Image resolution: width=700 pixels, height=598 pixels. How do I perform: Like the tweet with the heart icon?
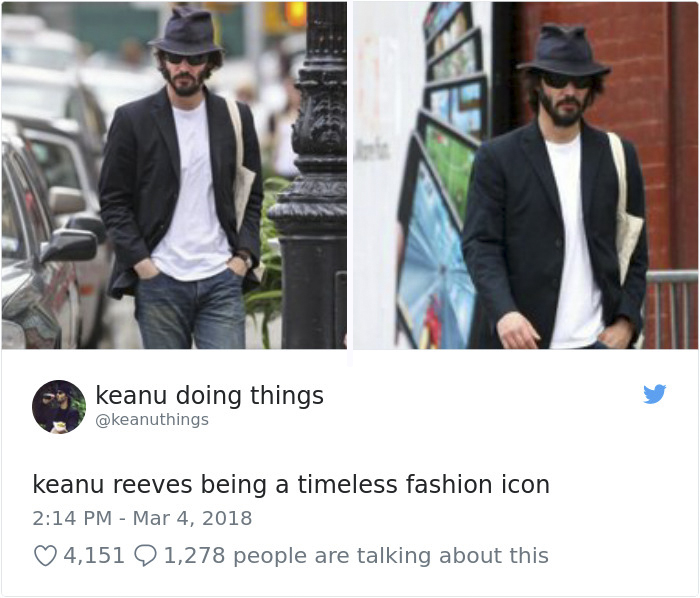(x=46, y=556)
